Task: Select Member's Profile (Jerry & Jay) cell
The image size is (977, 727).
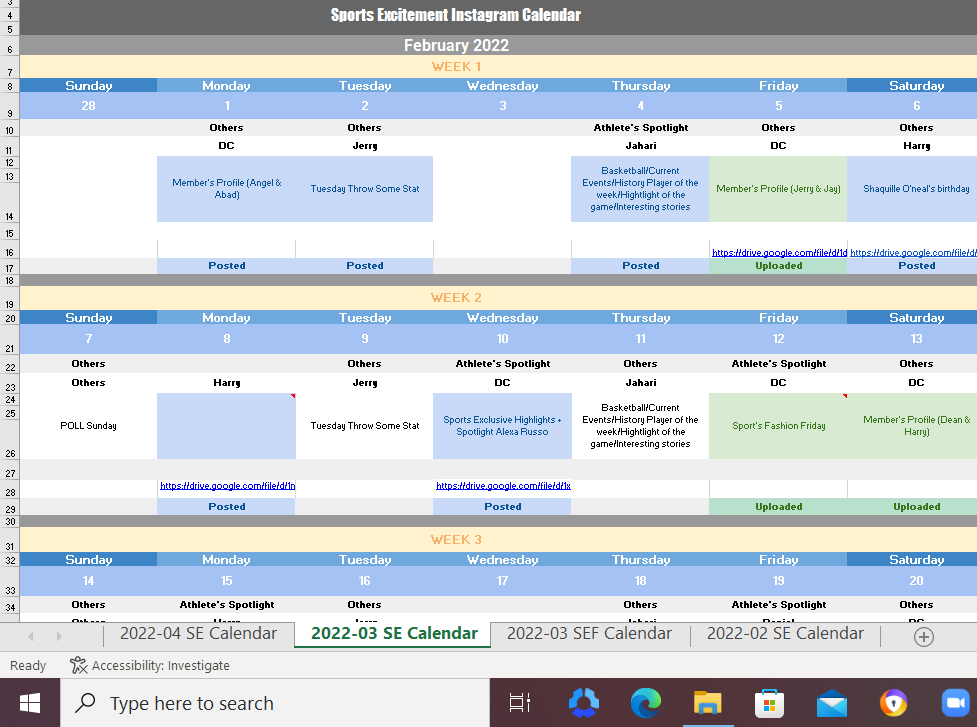Action: 778,189
